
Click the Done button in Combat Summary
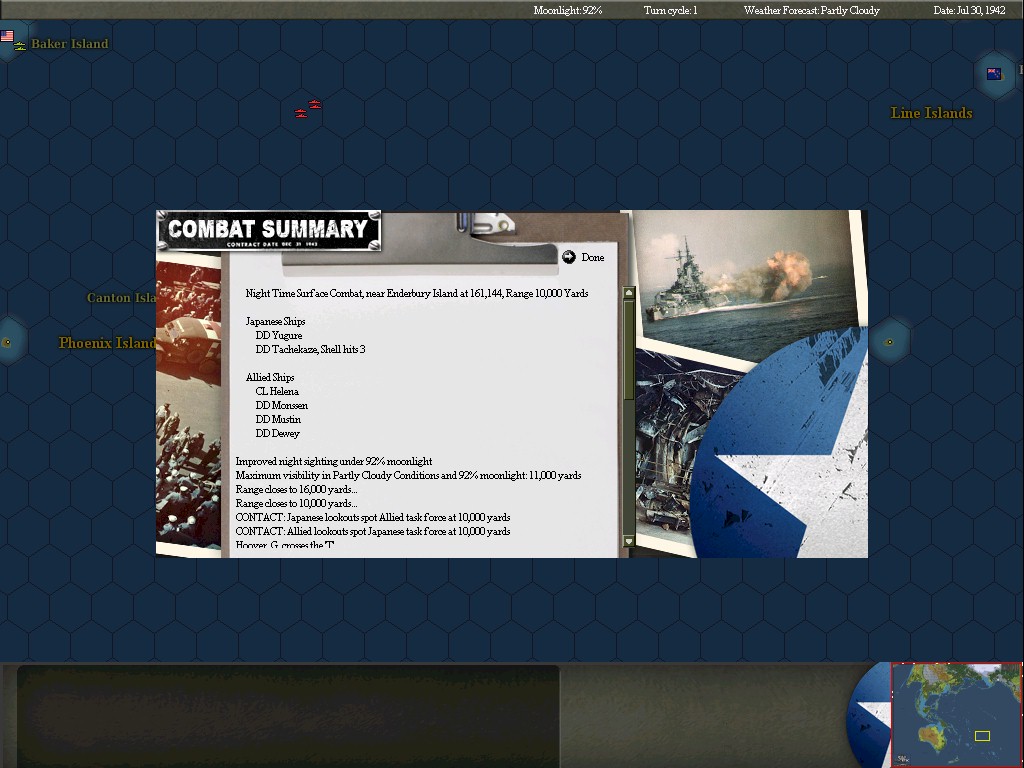click(583, 257)
